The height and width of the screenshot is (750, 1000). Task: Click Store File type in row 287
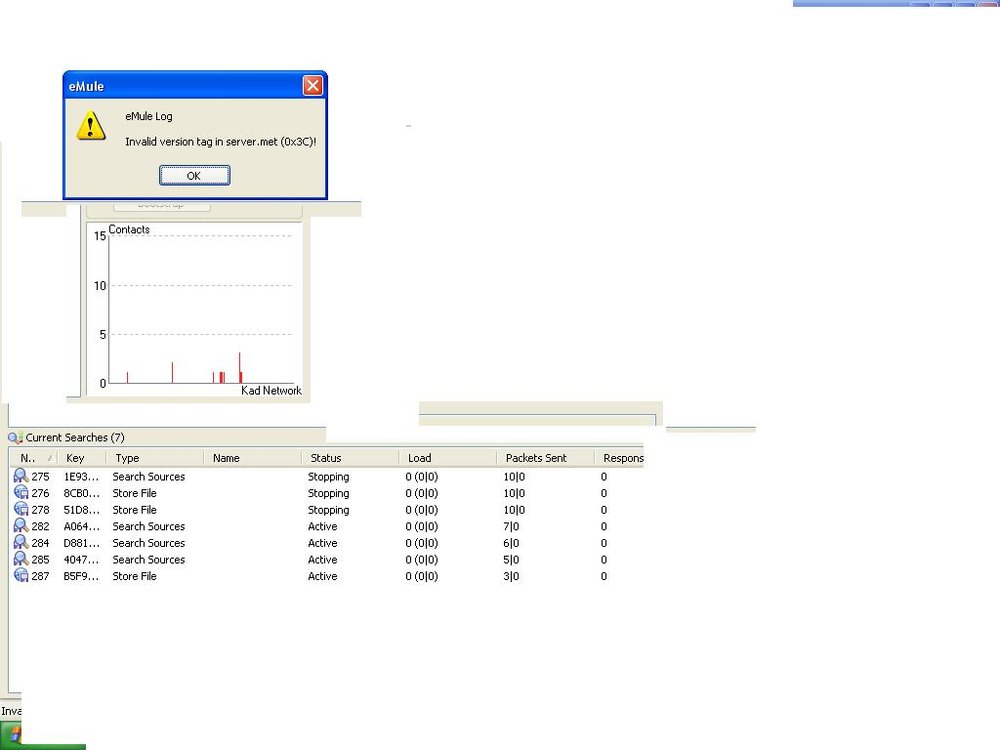(135, 576)
